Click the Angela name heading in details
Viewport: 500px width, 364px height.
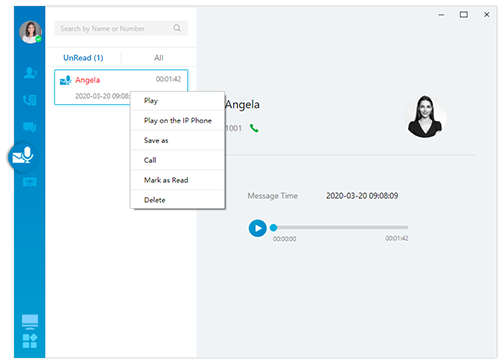242,104
